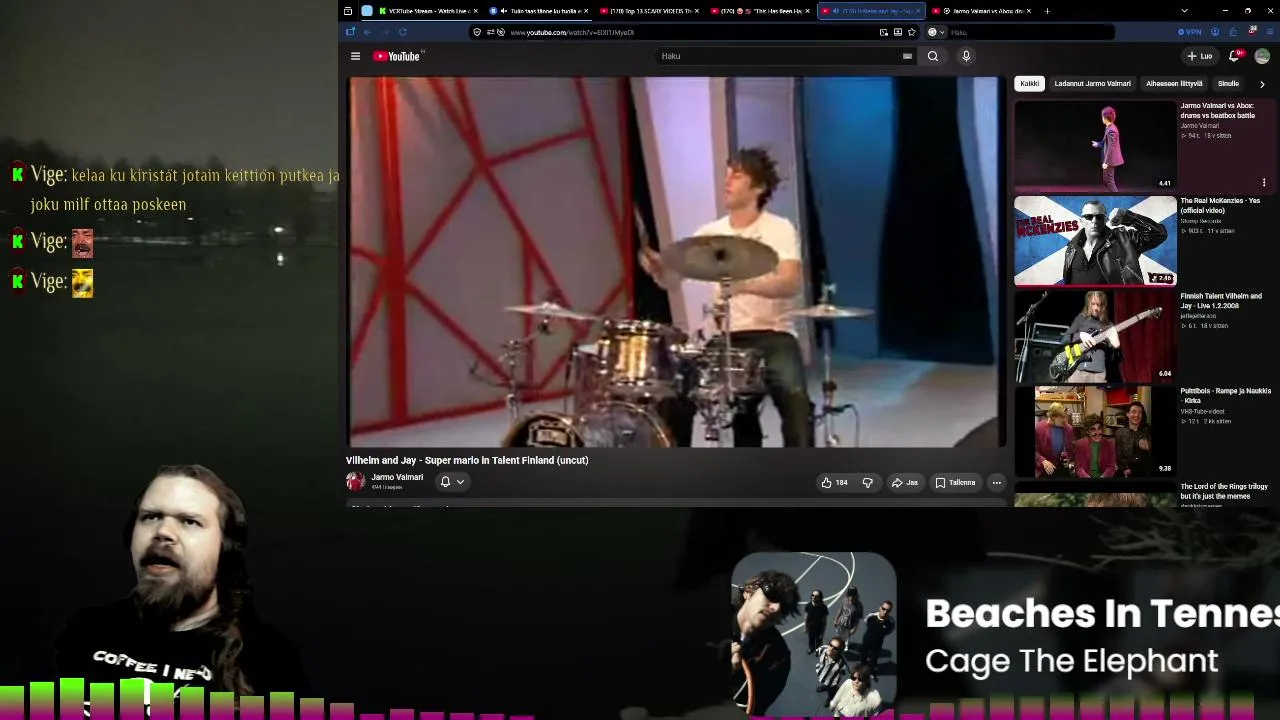This screenshot has height=720, width=1280.
Task: Open the Jarmo Valmari channel name link
Action: click(397, 477)
